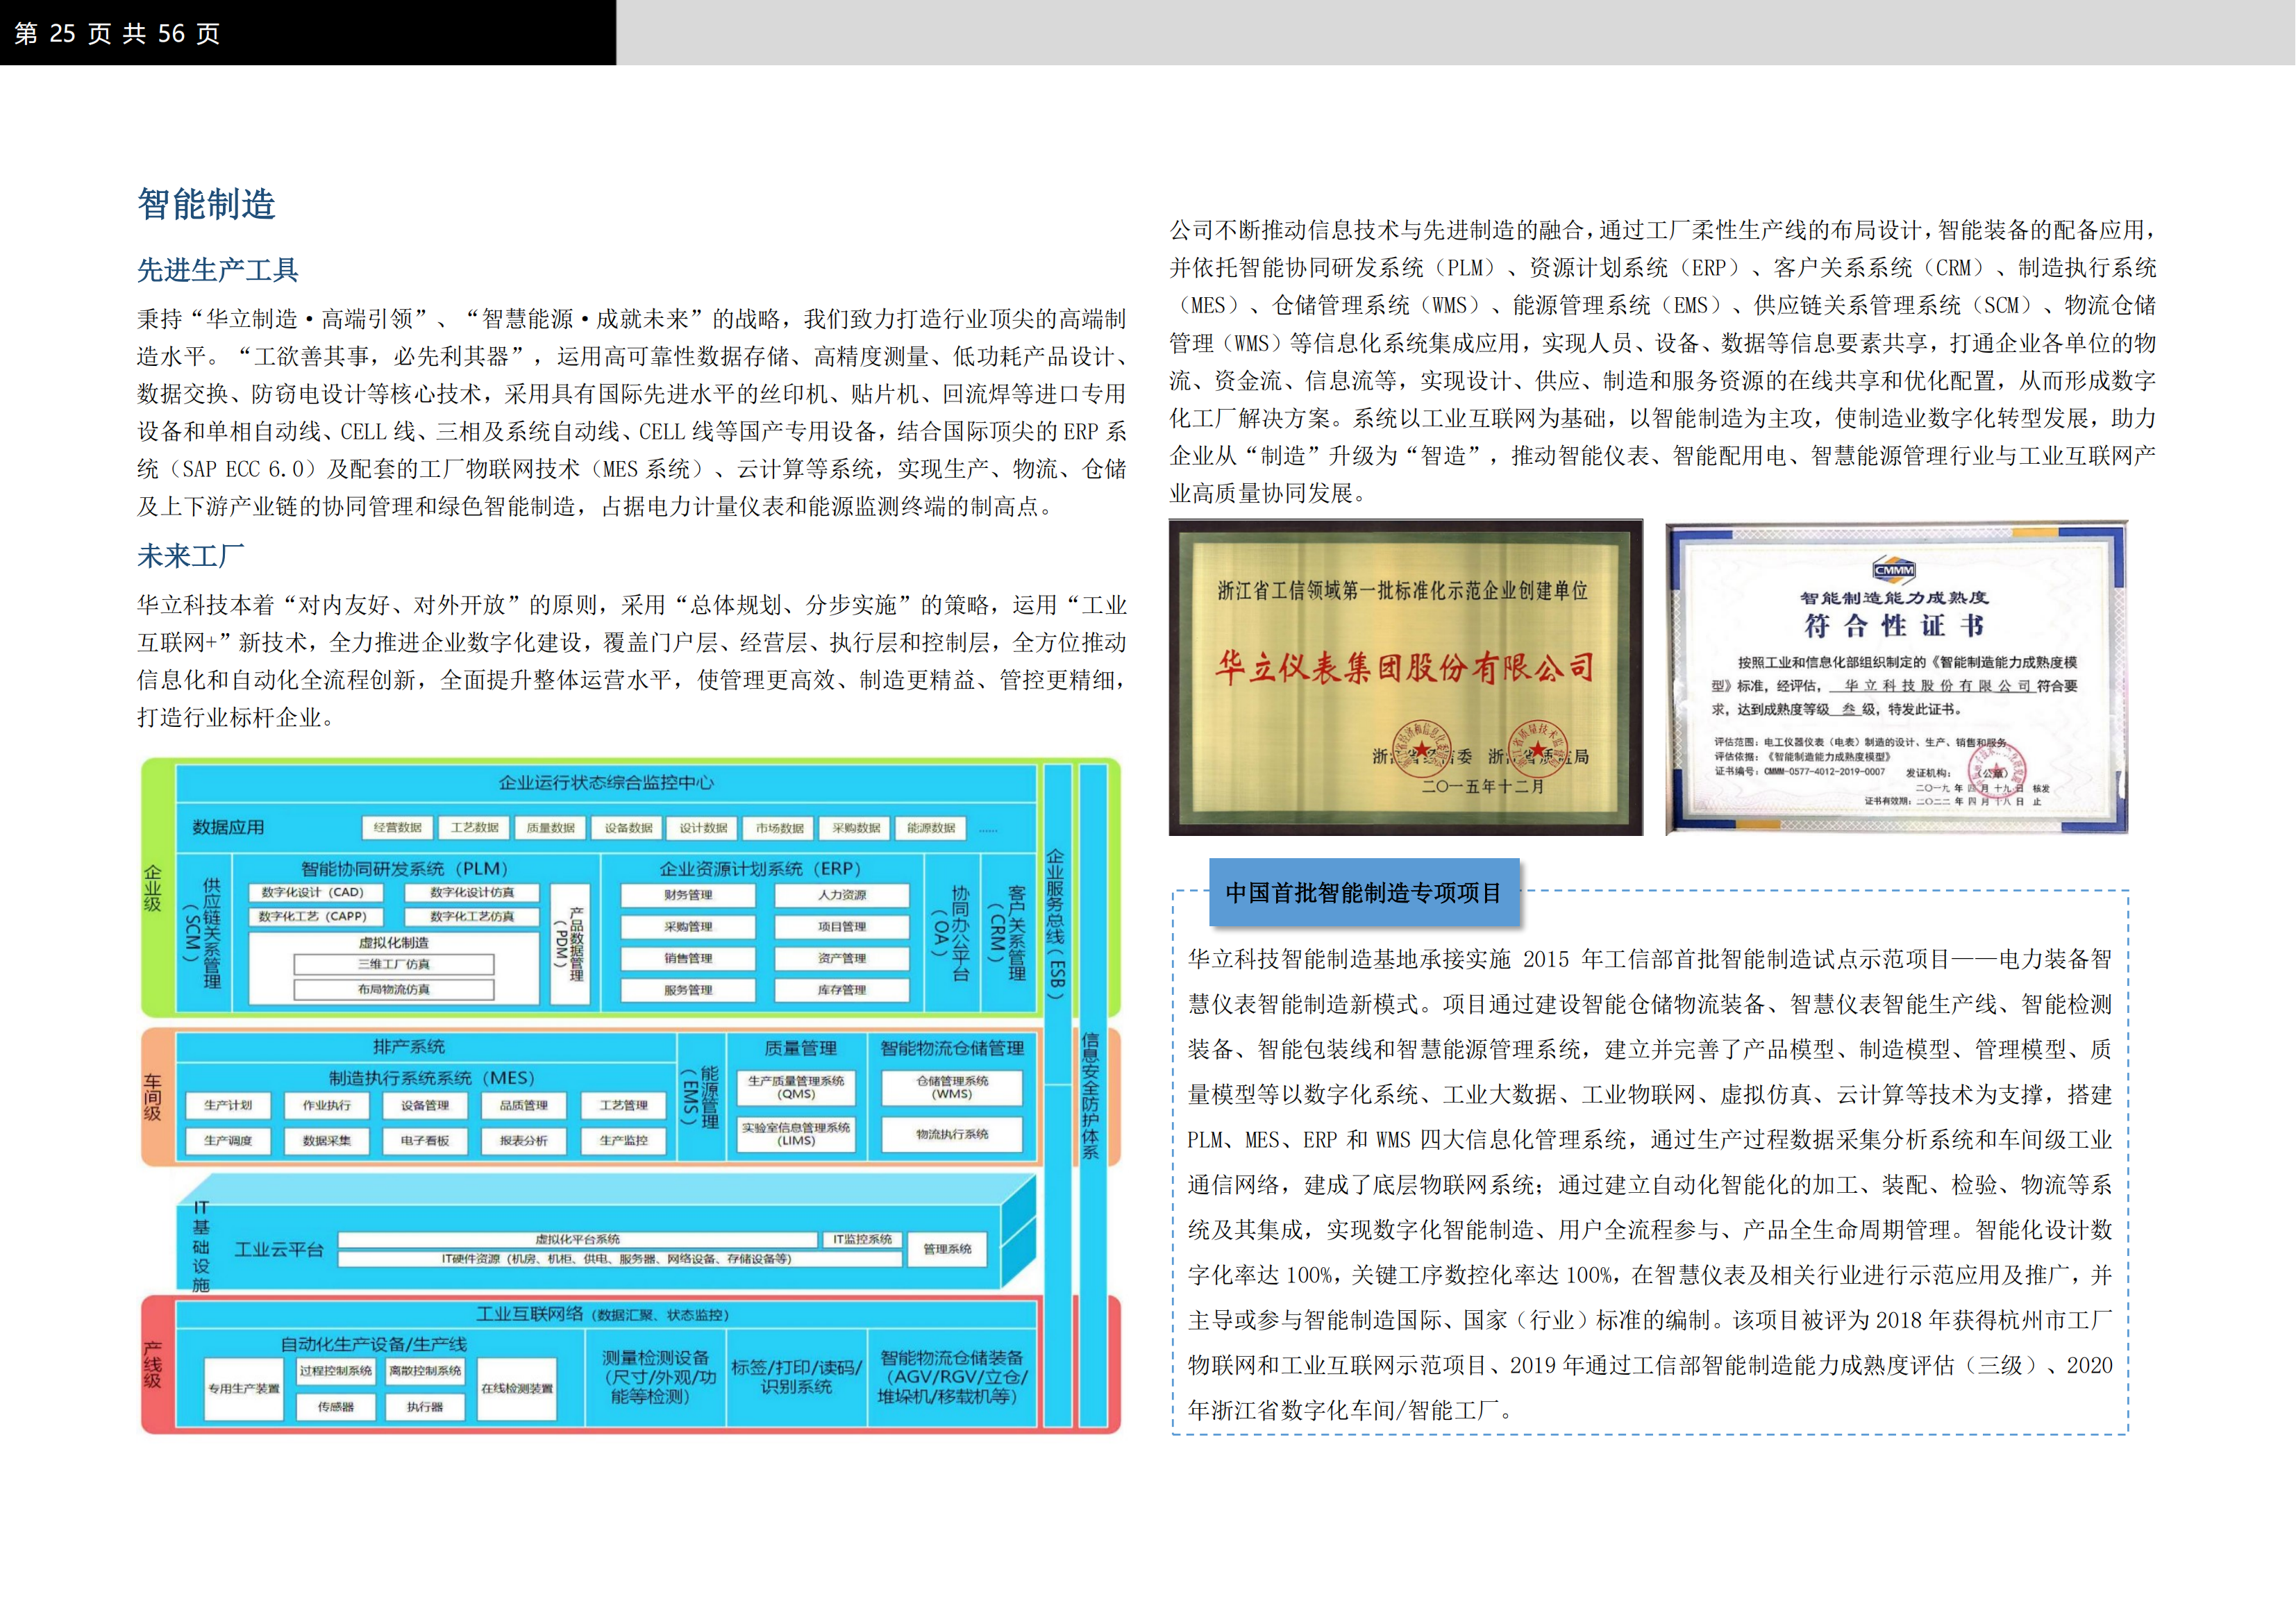Image resolution: width=2296 pixels, height=1624 pixels.
Task: Open the 符合性证书 certificate image
Action: (x=1896, y=677)
